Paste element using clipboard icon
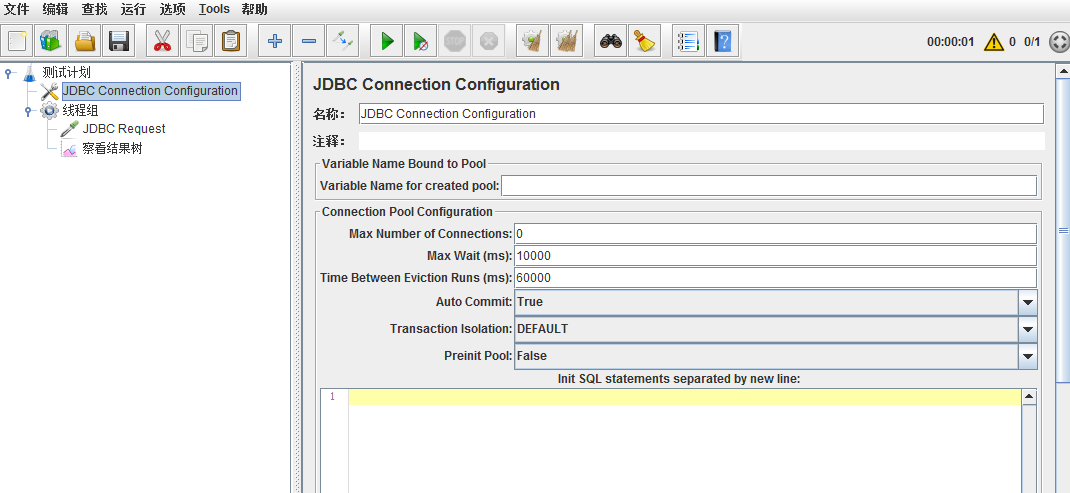Screen dimensions: 1070x493 (231, 42)
